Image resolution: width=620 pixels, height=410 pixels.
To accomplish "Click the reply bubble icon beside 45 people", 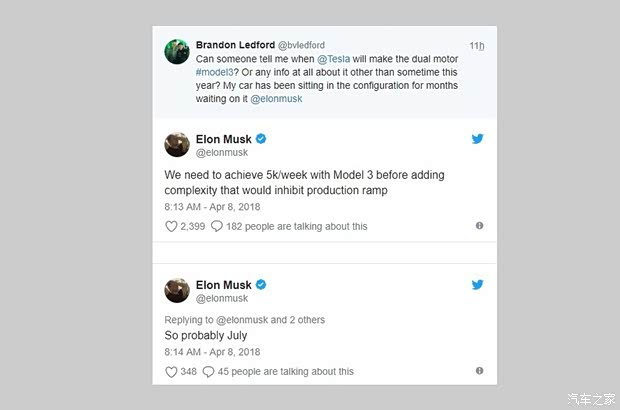I will (x=208, y=371).
